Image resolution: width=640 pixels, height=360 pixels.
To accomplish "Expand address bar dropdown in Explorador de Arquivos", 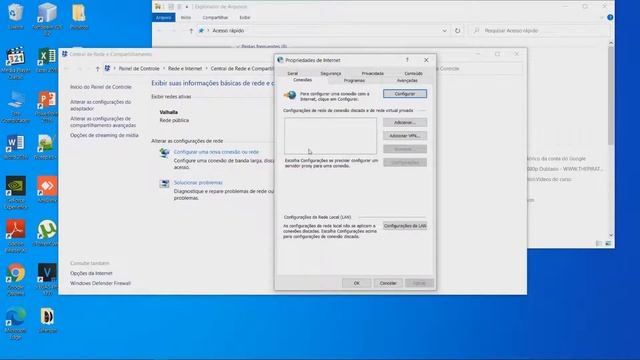I will point(444,31).
